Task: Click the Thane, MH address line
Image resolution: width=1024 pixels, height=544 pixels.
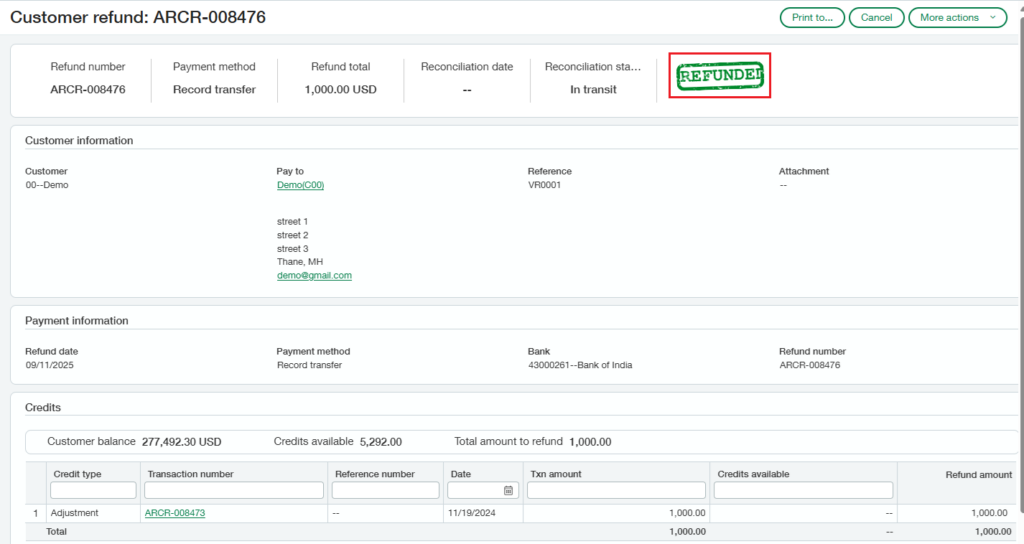Action: point(300,261)
